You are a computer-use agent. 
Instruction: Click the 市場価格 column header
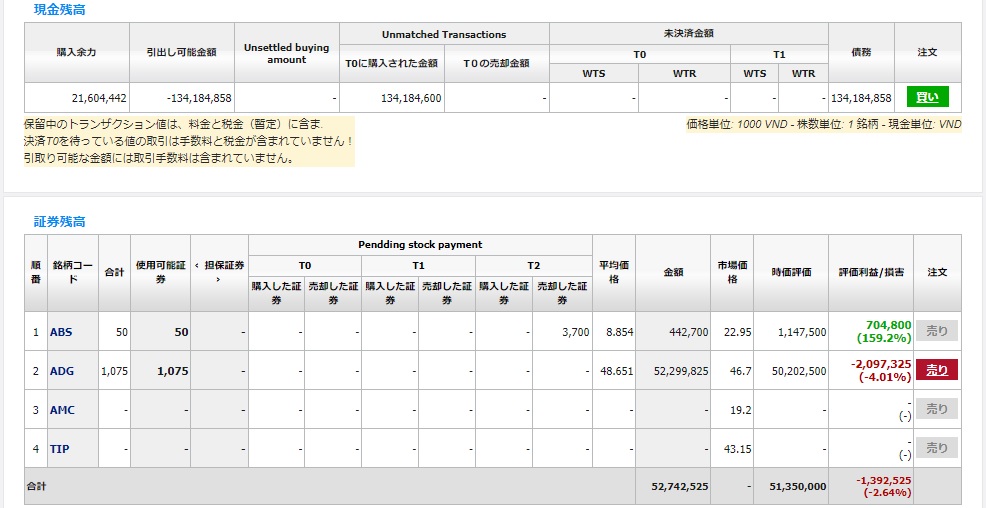731,272
